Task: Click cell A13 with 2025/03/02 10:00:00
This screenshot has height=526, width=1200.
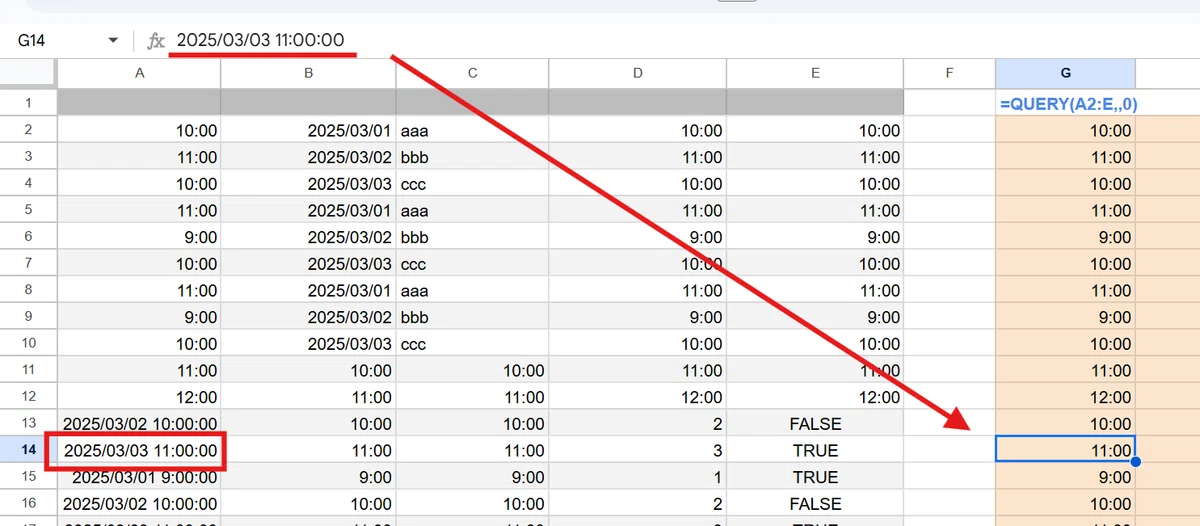Action: pyautogui.click(x=139, y=424)
